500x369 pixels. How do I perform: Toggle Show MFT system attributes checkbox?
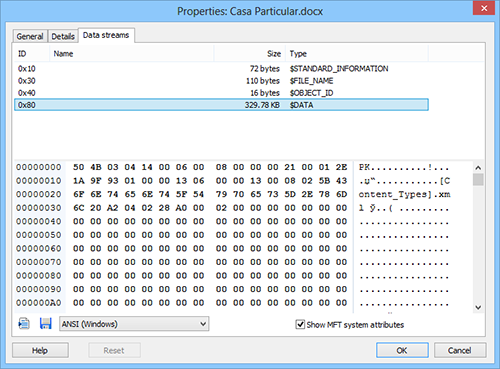(x=300, y=324)
